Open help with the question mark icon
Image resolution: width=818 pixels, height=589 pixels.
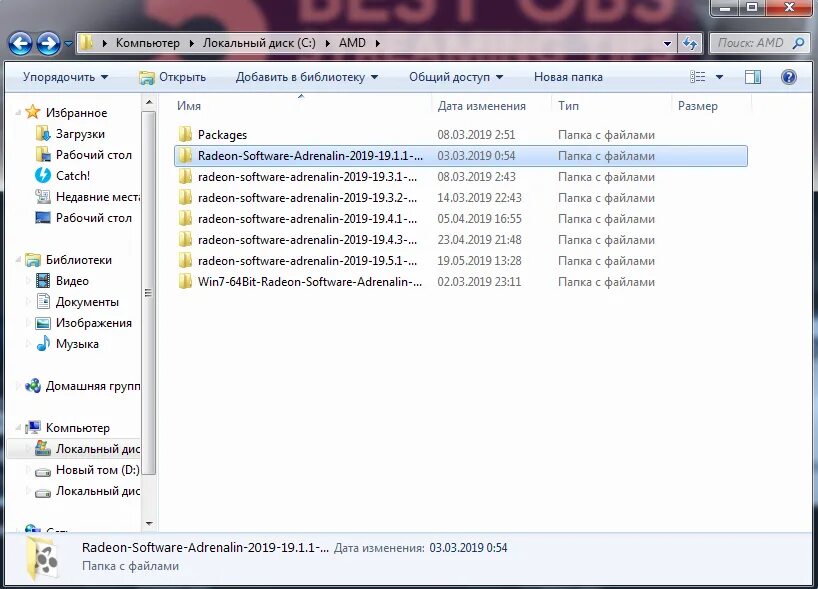(789, 77)
